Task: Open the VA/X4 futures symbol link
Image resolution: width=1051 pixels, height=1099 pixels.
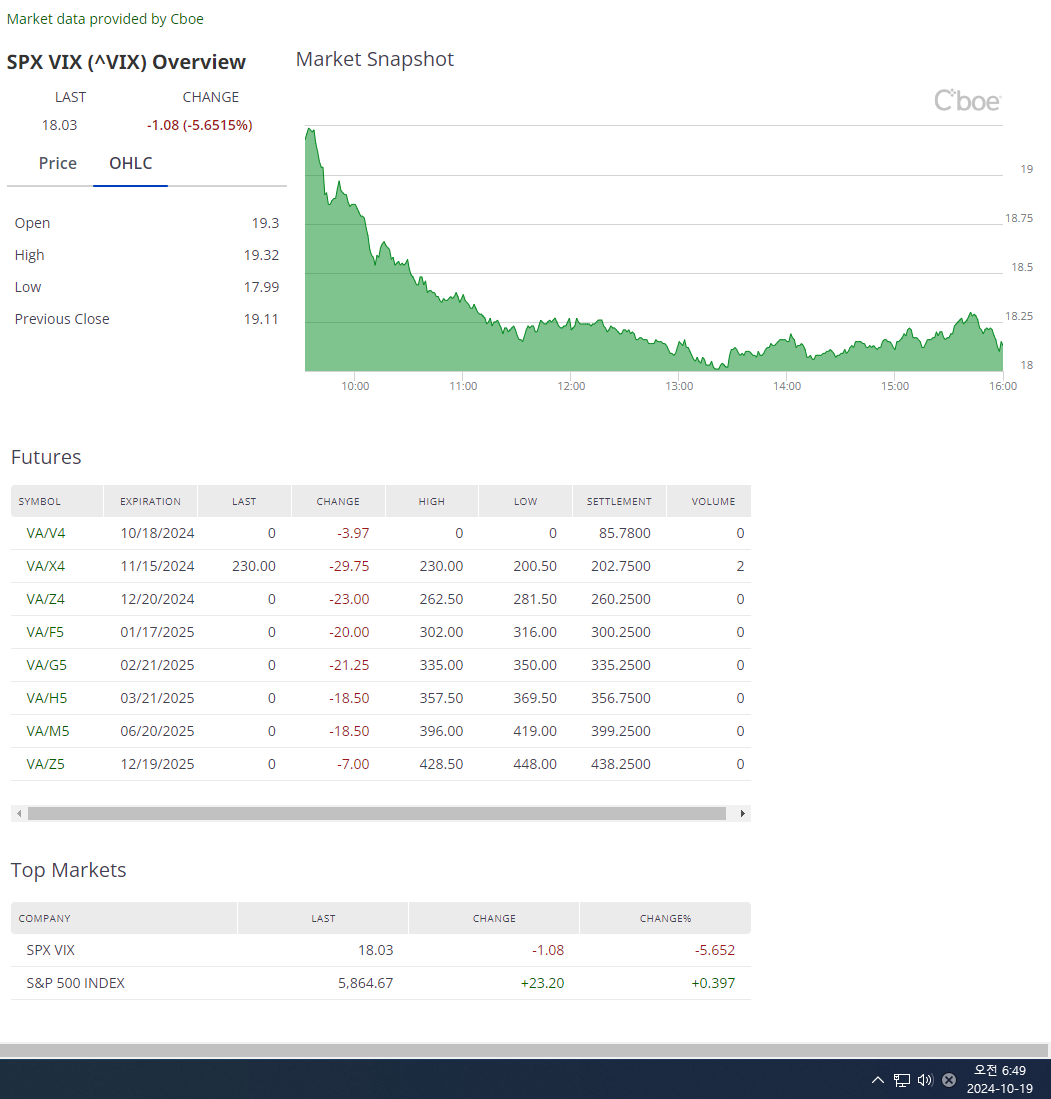Action: click(46, 566)
